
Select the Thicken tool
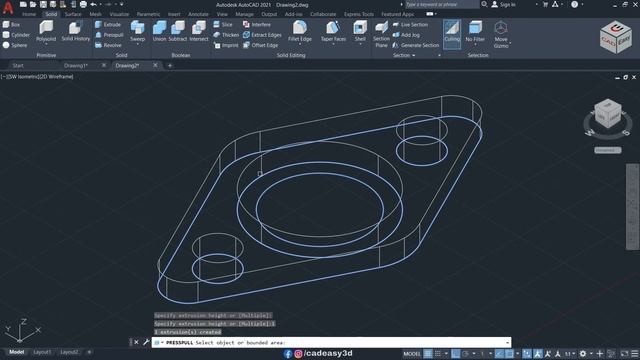226,35
